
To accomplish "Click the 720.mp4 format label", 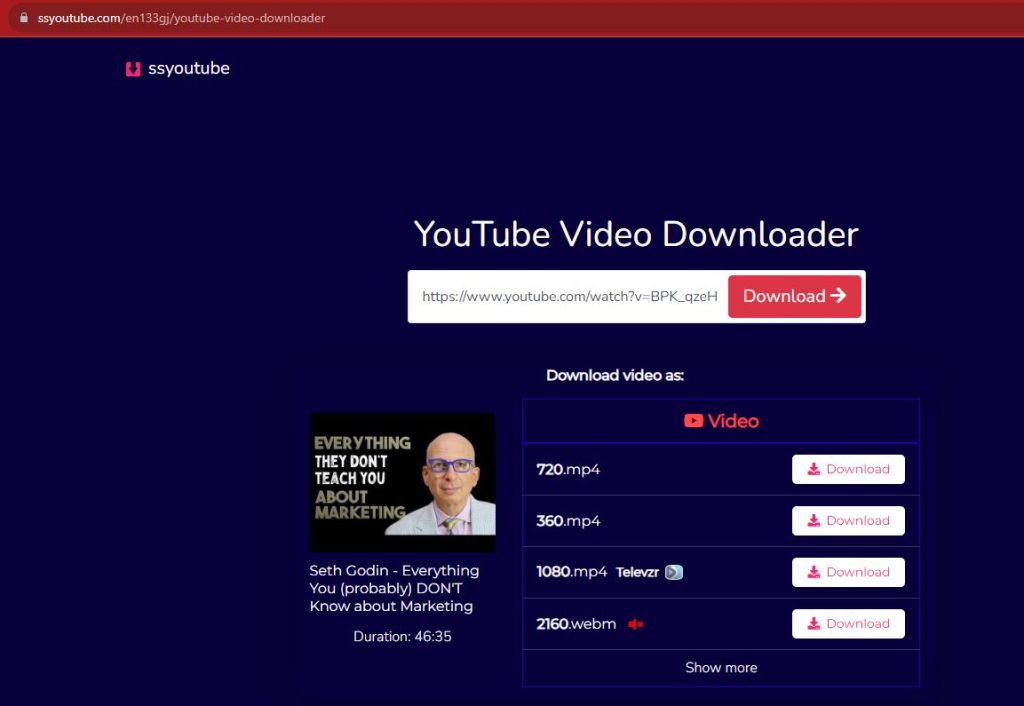I will click(x=568, y=469).
